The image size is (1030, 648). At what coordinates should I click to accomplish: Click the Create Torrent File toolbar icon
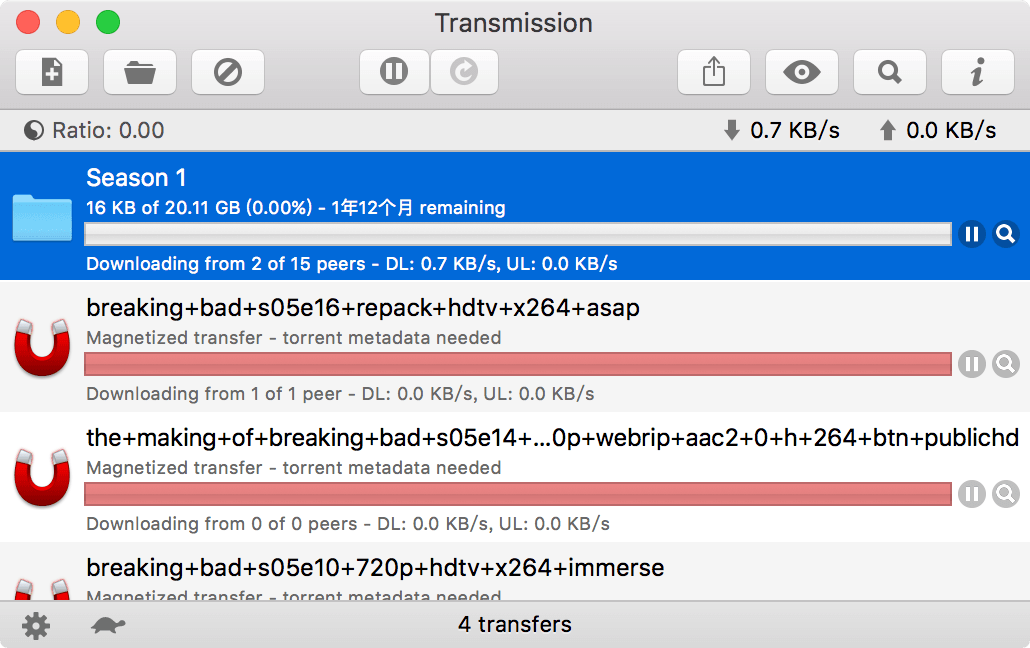point(52,72)
